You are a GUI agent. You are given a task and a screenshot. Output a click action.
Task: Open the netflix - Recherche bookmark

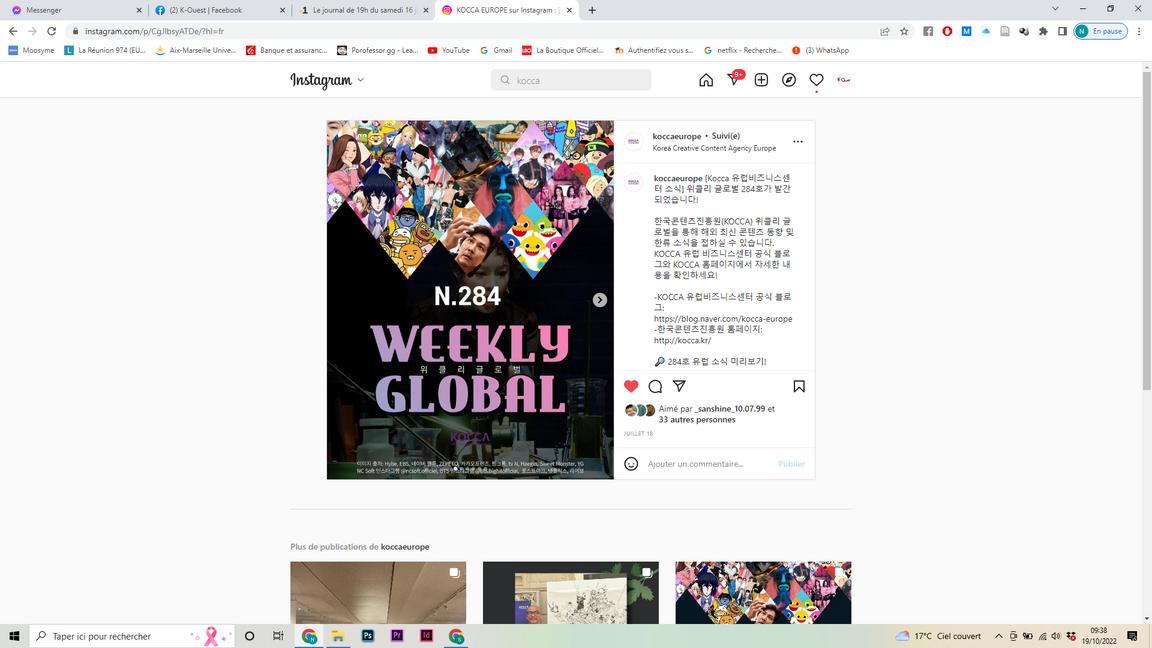pyautogui.click(x=742, y=50)
